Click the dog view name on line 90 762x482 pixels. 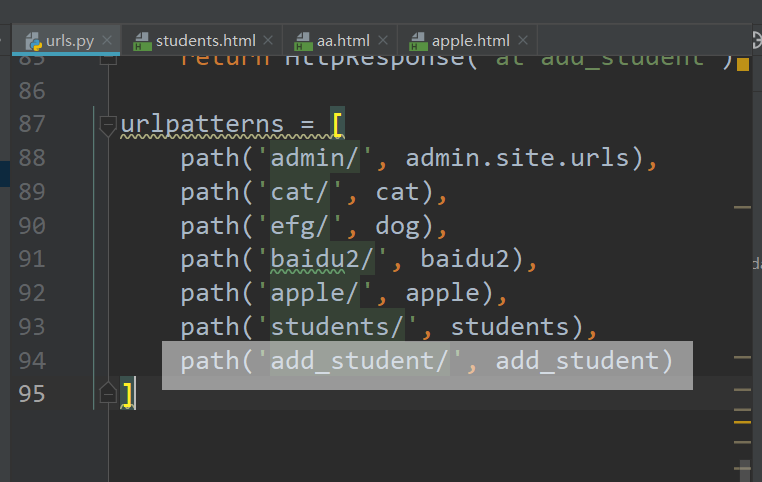tap(398, 227)
